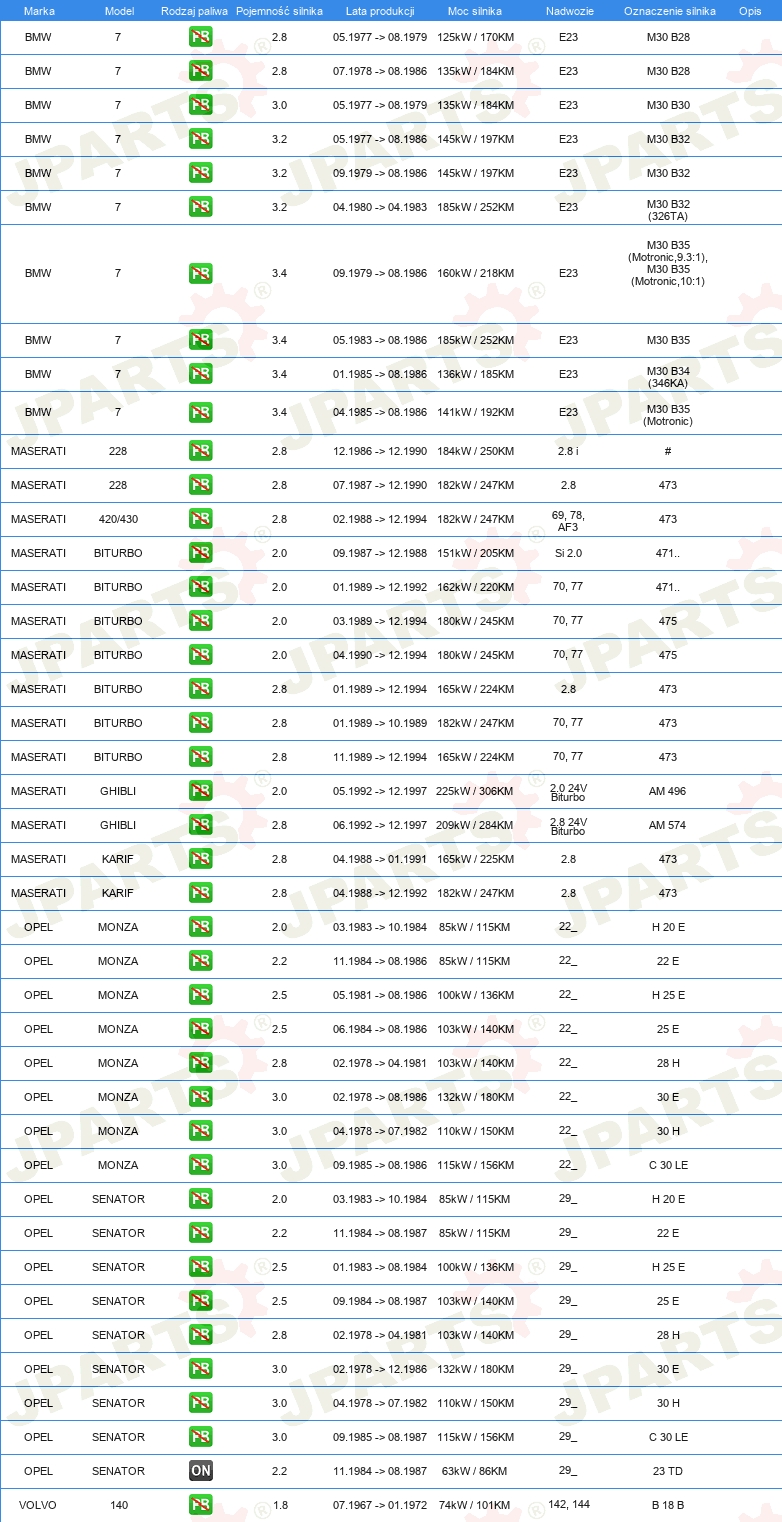This screenshot has height=1522, width=782.
Task: Click the Pojemność silnika column header
Action: point(279,11)
